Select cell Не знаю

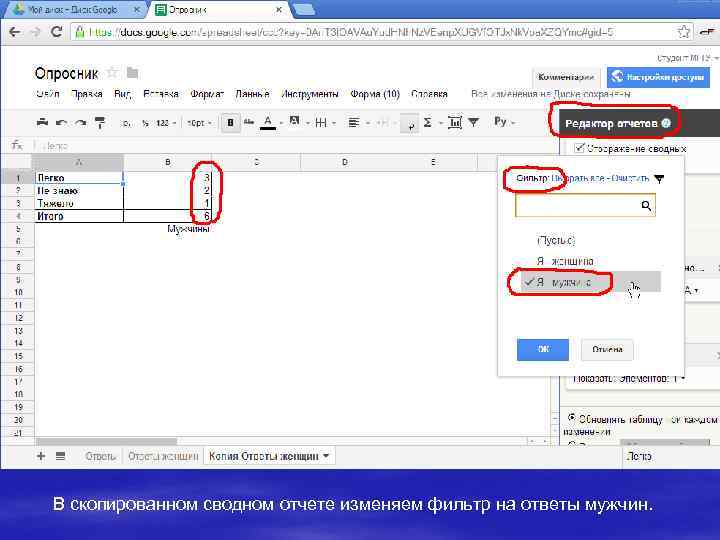[79, 191]
